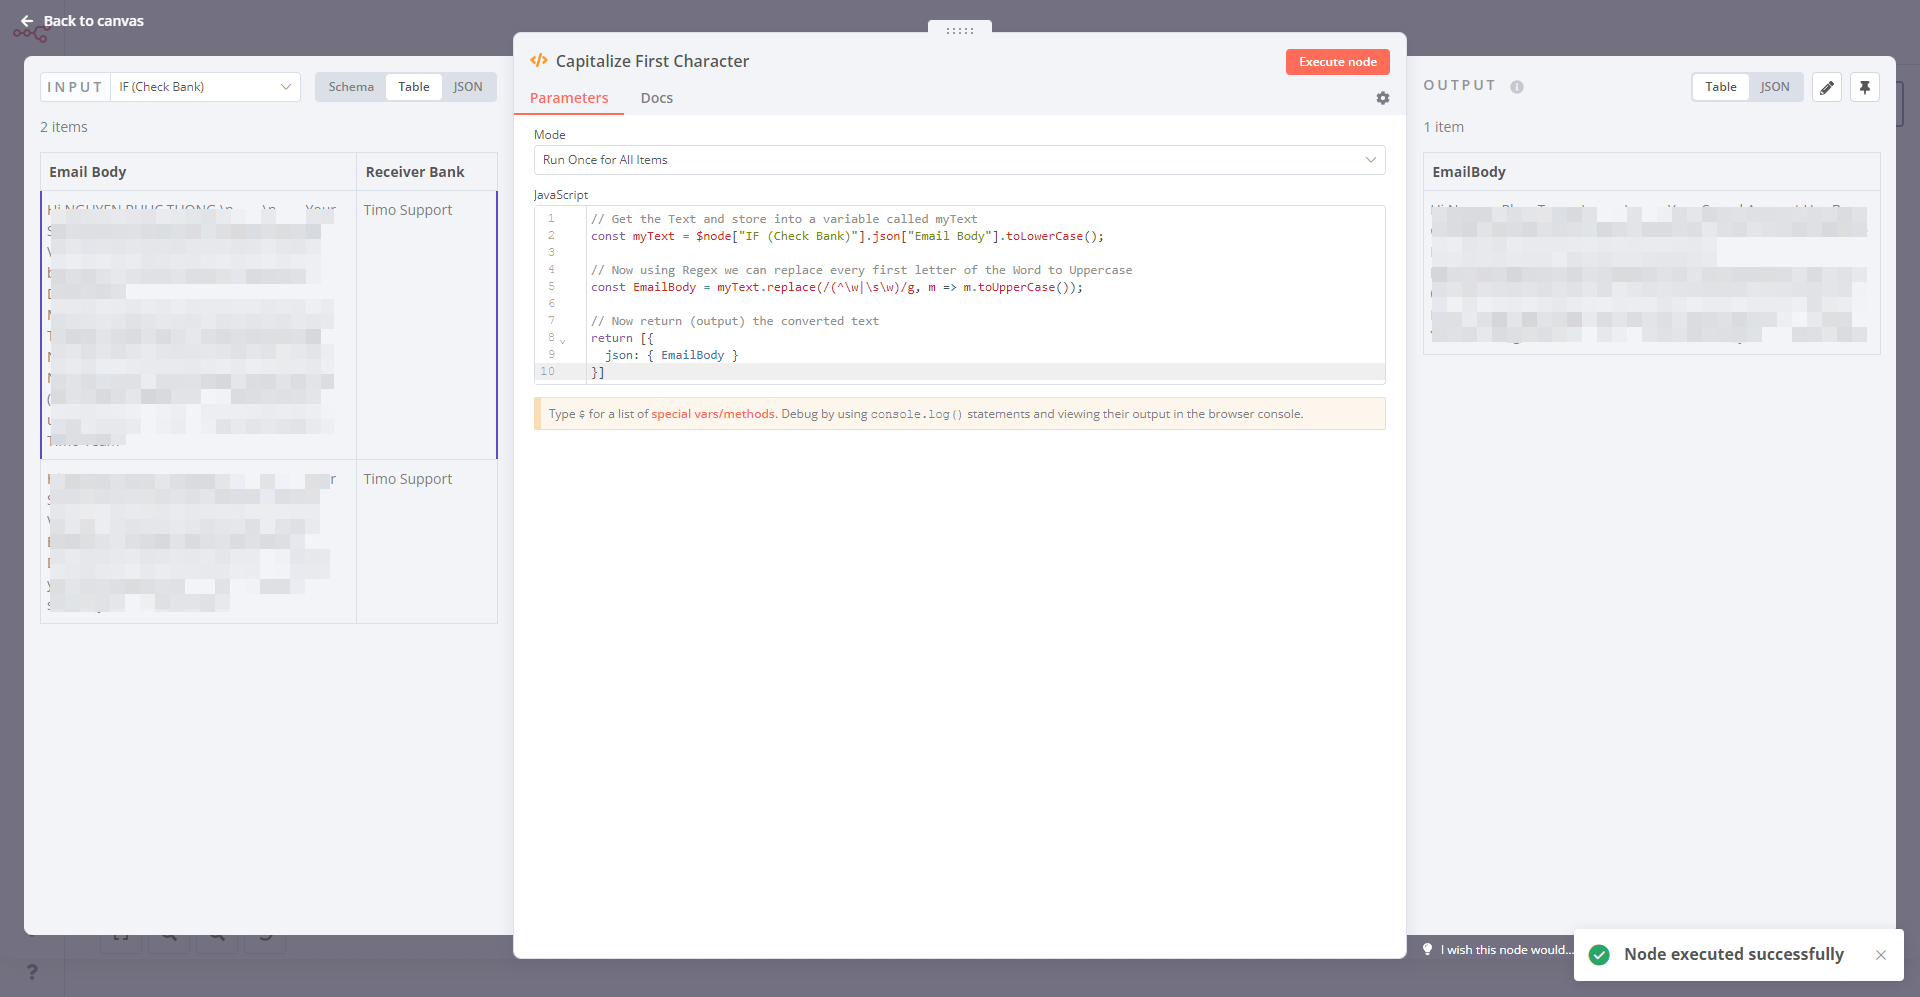
Task: Click the edit output pencil icon
Action: [1826, 87]
